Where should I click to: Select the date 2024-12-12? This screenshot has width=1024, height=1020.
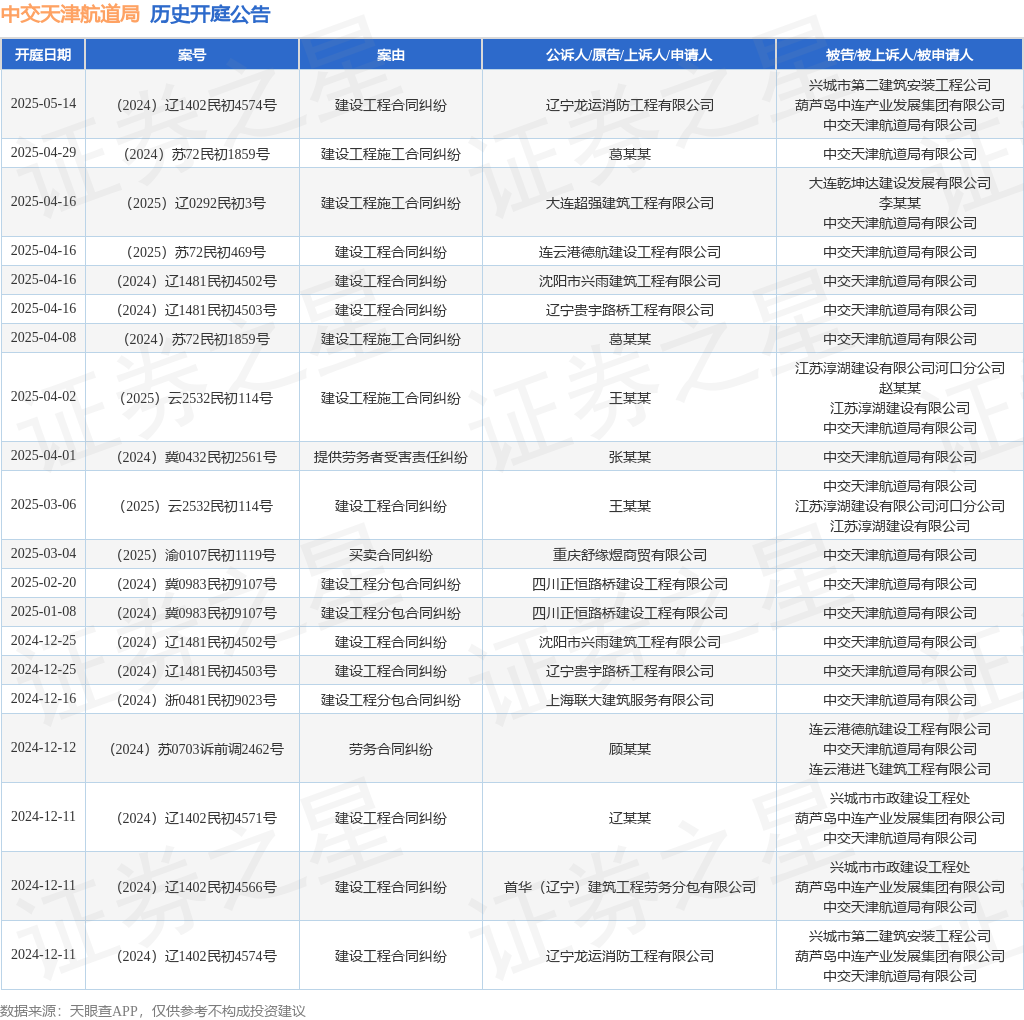pyautogui.click(x=43, y=748)
